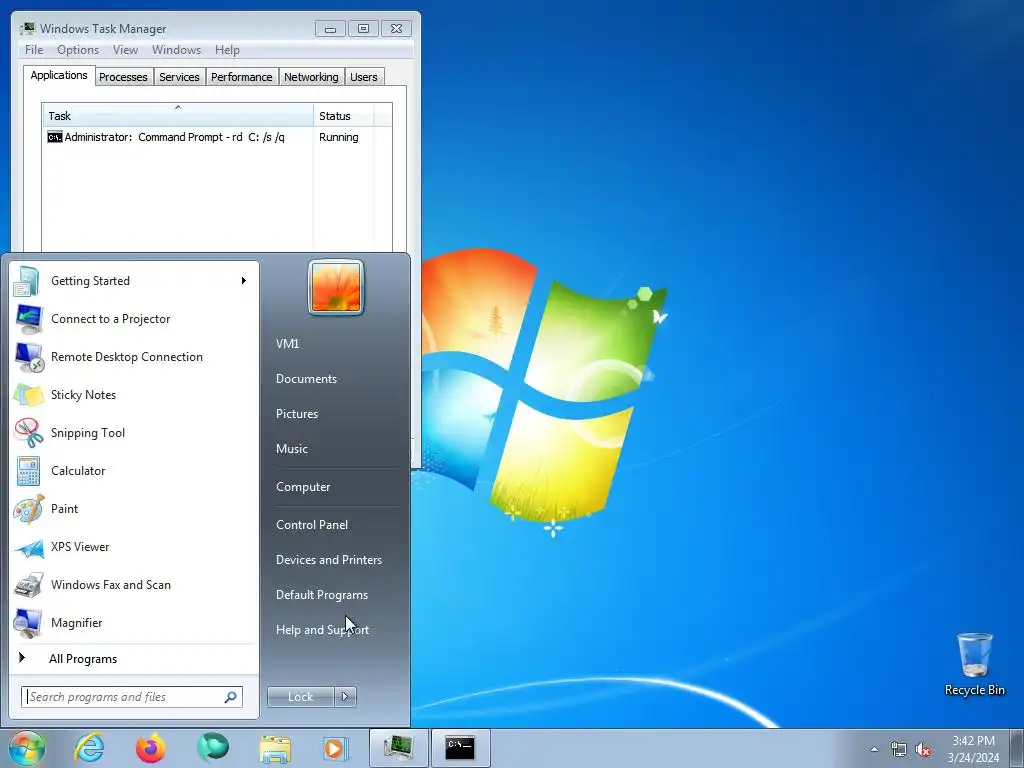Select the Applications tab

coord(59,75)
